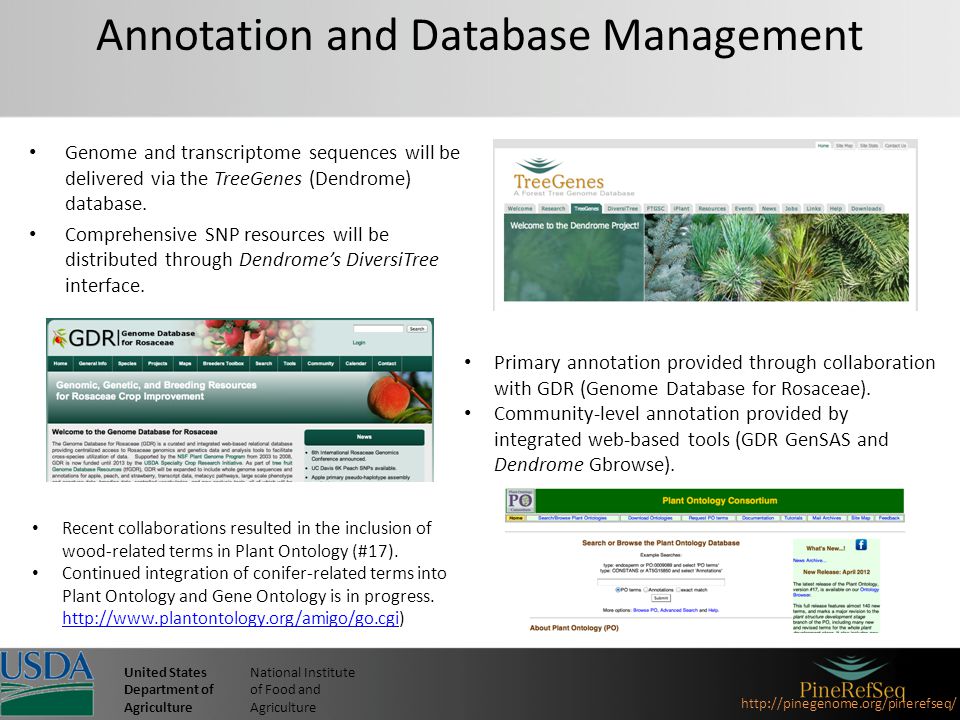Screen dimensions: 960x720
Task: Open Mail Archives on Plant Ontology menu
Action: tap(827, 518)
